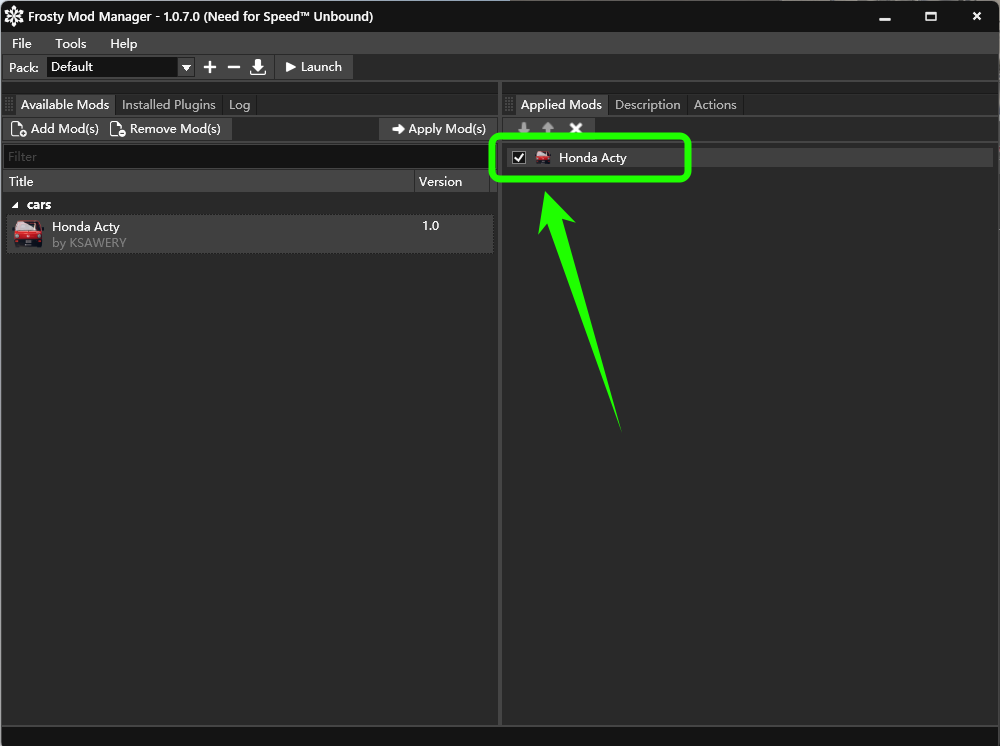Click the import pack download icon
The image size is (1000, 746).
(x=258, y=67)
